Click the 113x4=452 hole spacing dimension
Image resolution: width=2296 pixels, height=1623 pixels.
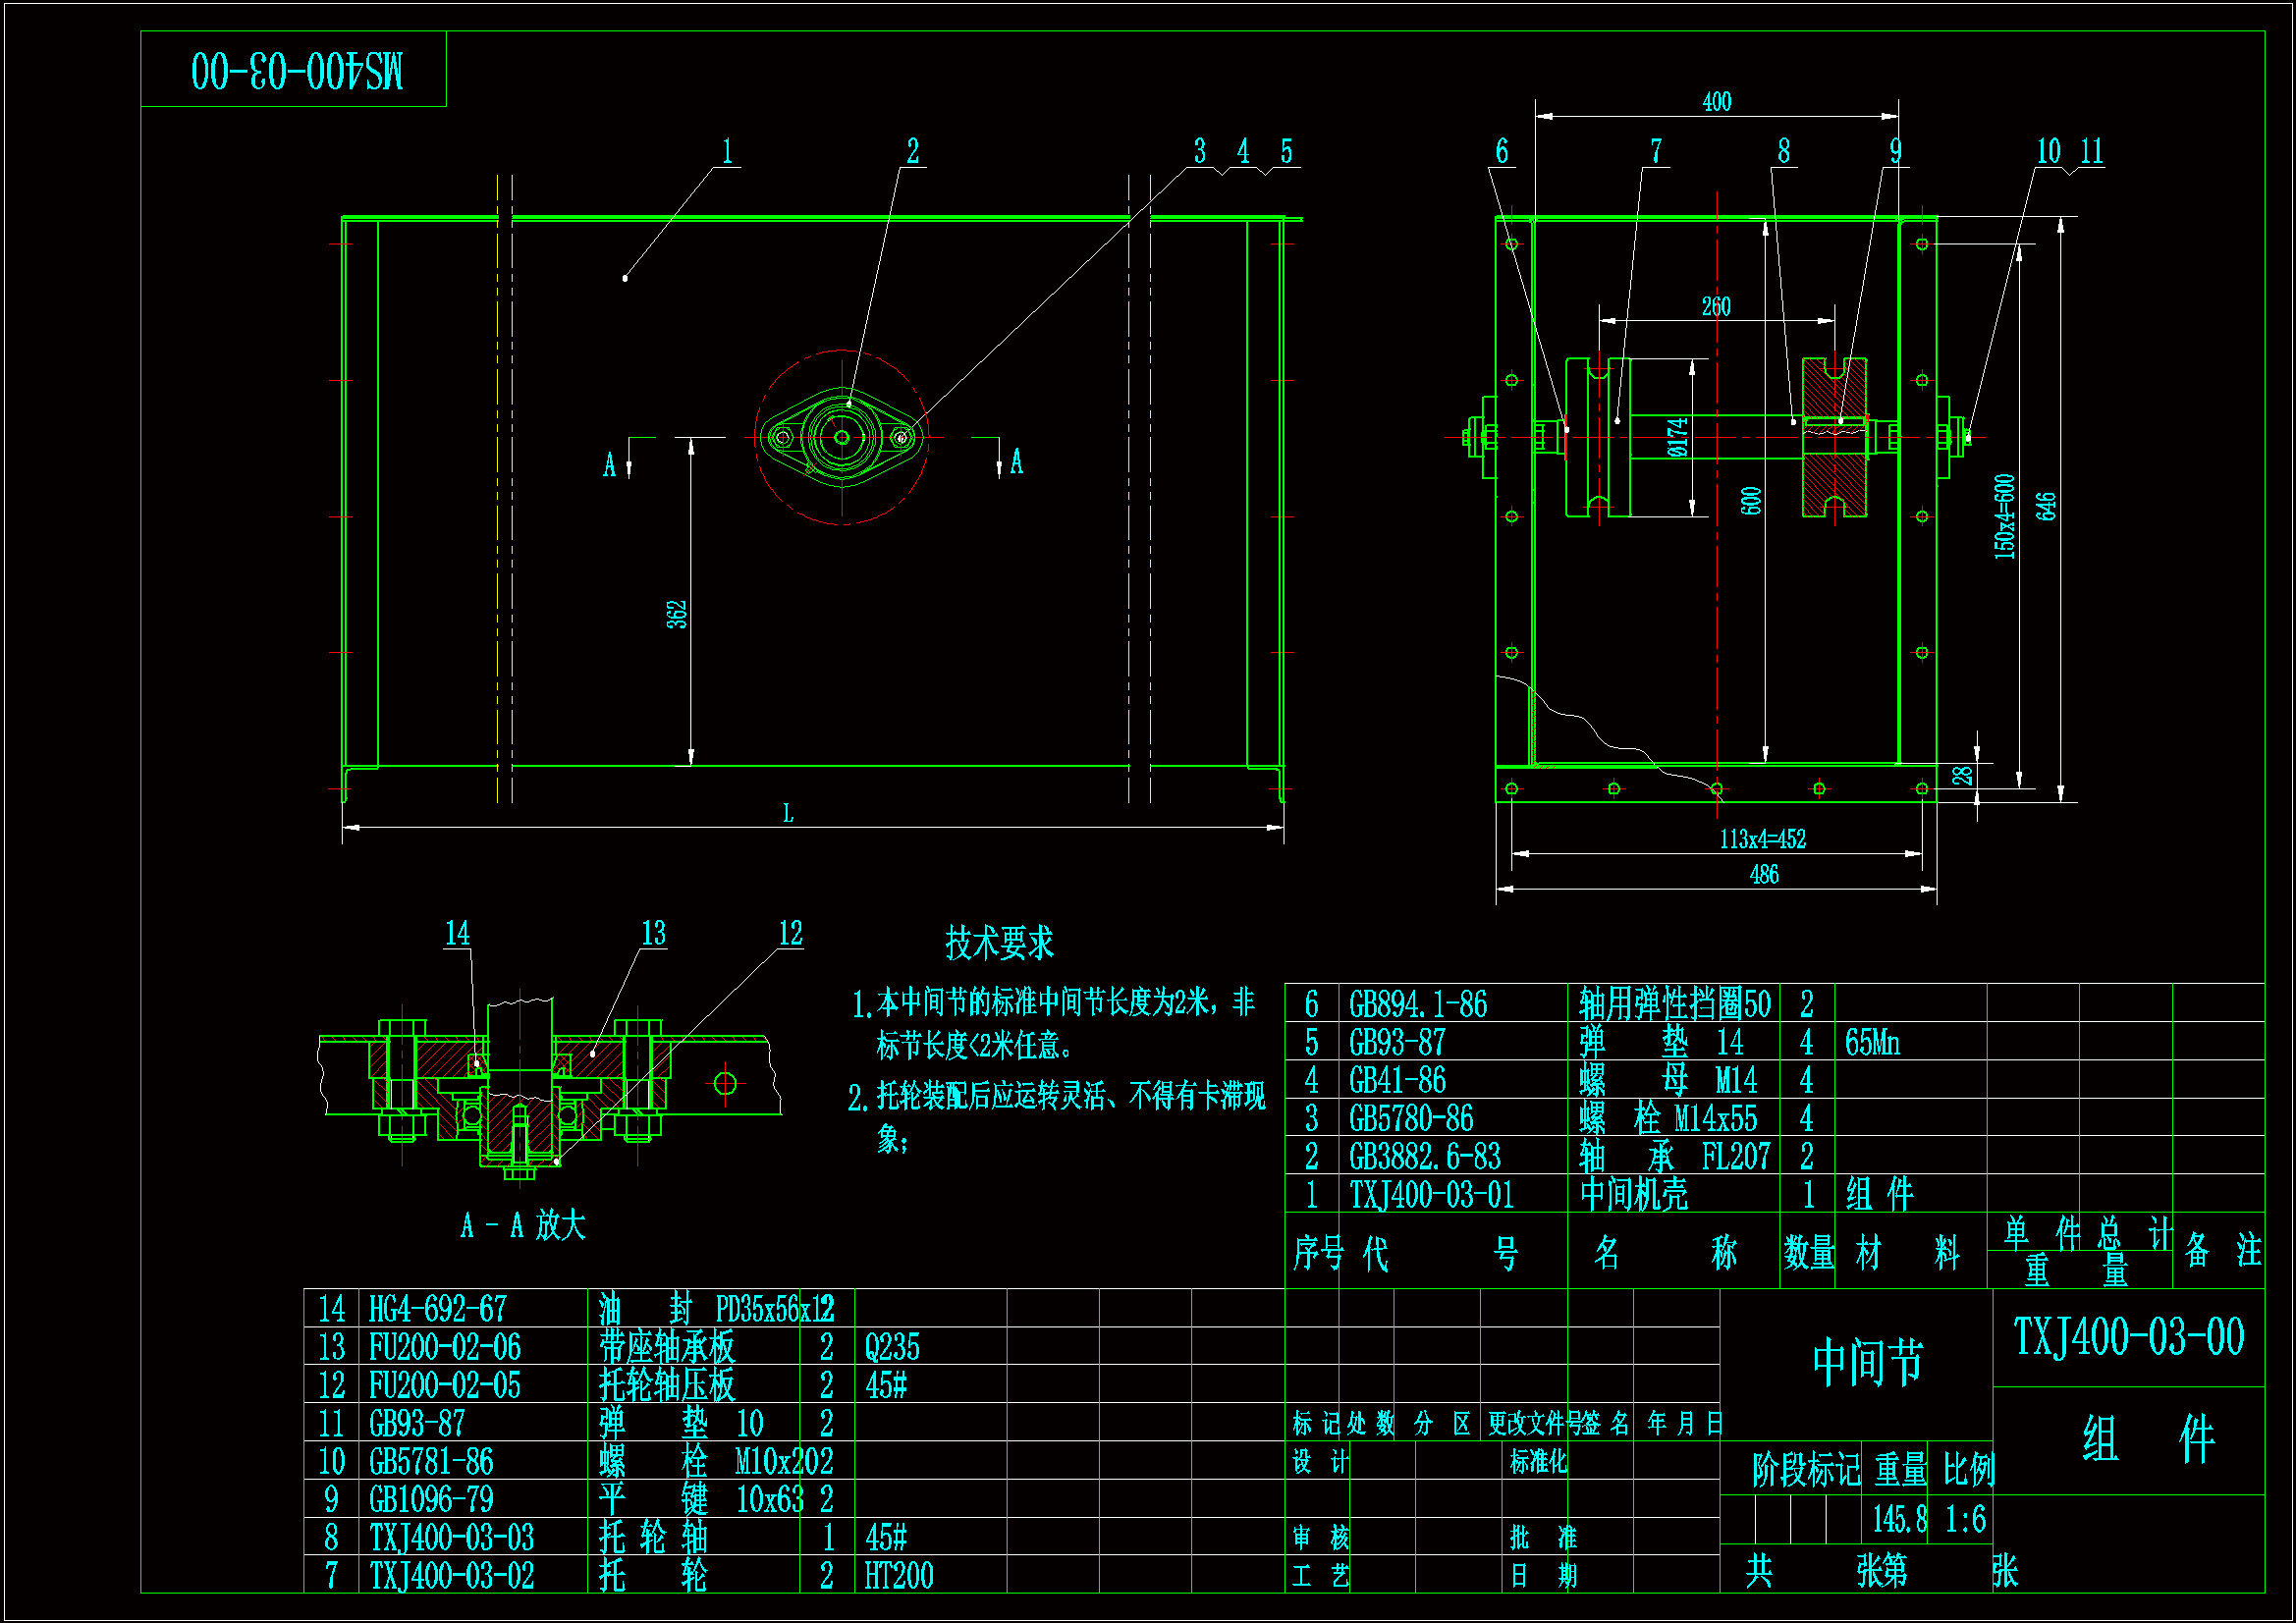[x=1762, y=839]
